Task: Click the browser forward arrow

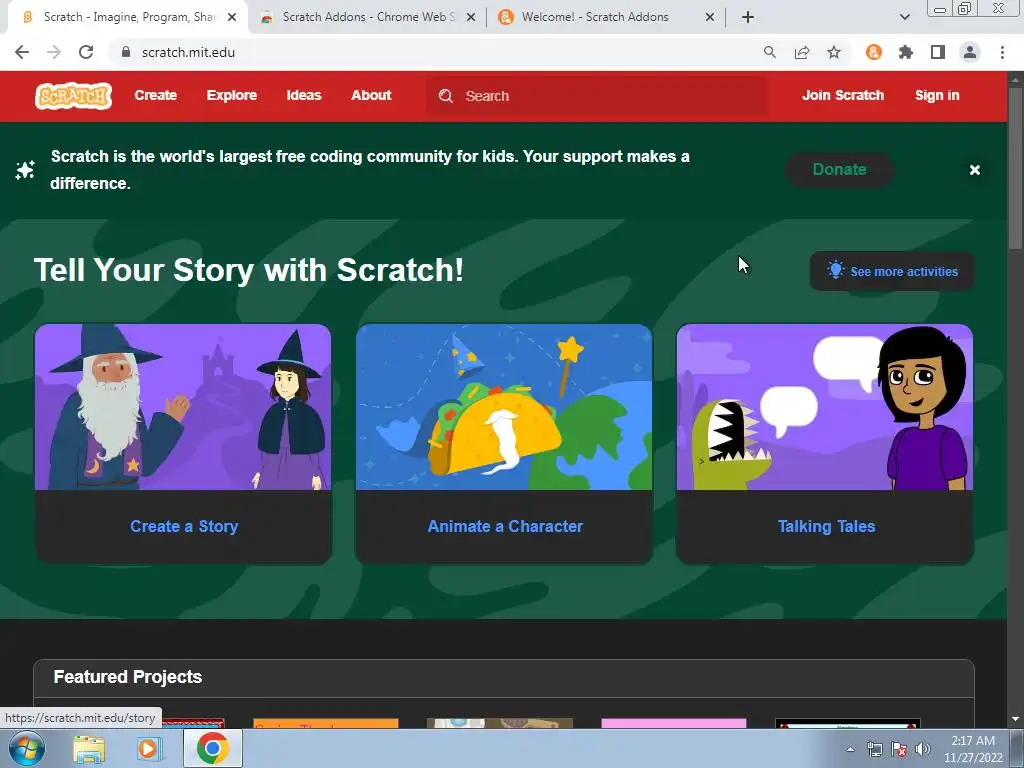Action: pos(54,52)
